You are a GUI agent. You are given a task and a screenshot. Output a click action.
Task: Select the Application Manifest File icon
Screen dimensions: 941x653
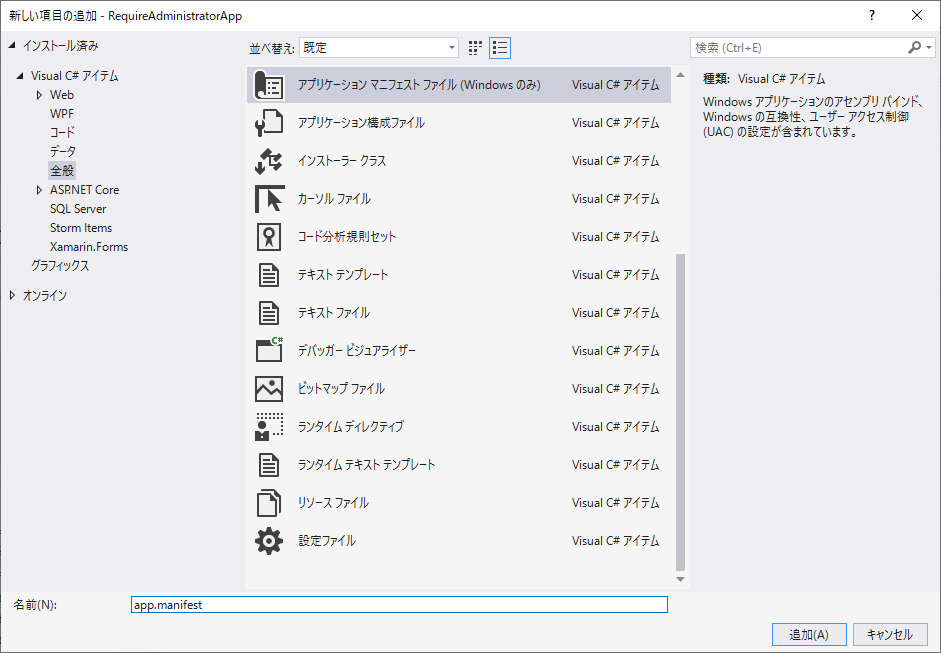(269, 85)
